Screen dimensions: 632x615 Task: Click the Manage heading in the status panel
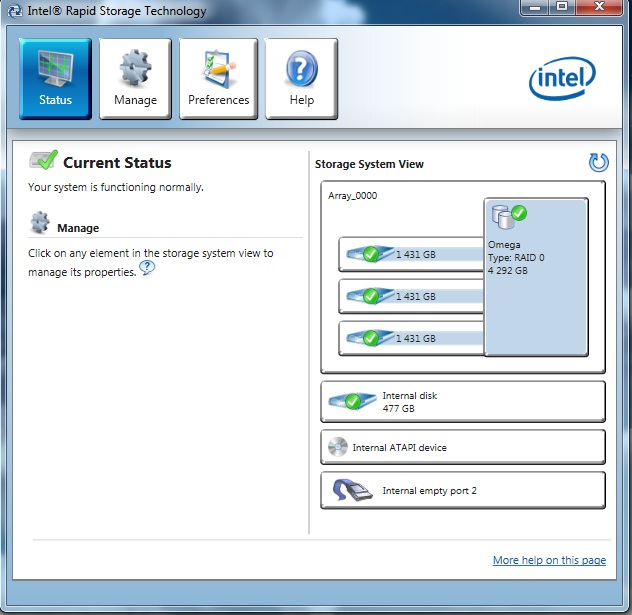click(x=78, y=228)
